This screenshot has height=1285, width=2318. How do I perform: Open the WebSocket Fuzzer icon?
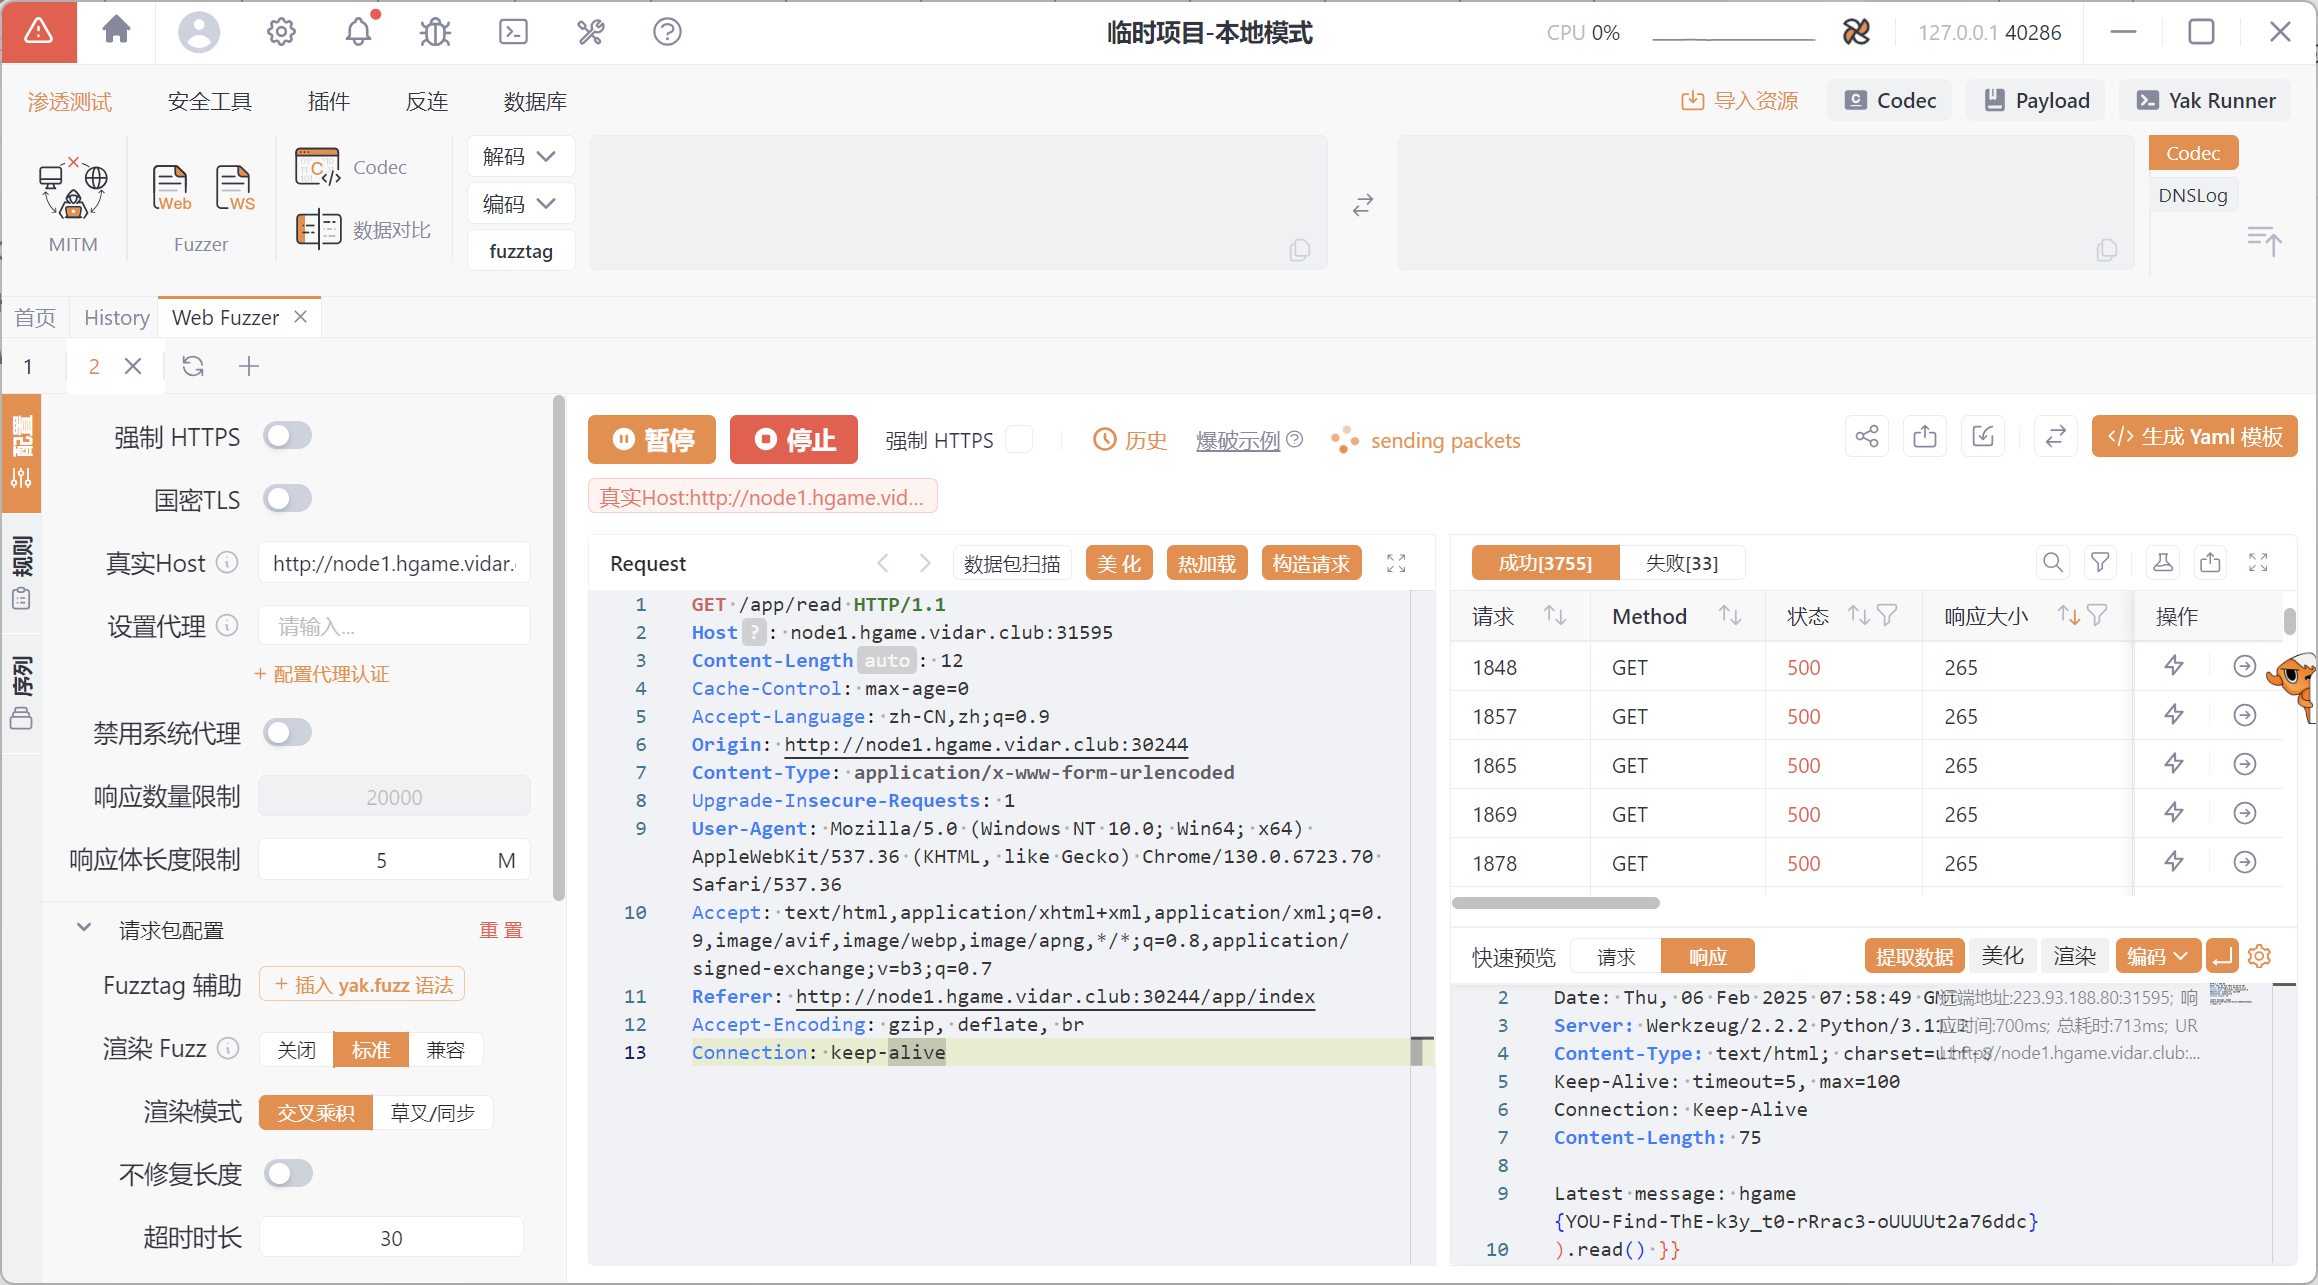pyautogui.click(x=234, y=188)
